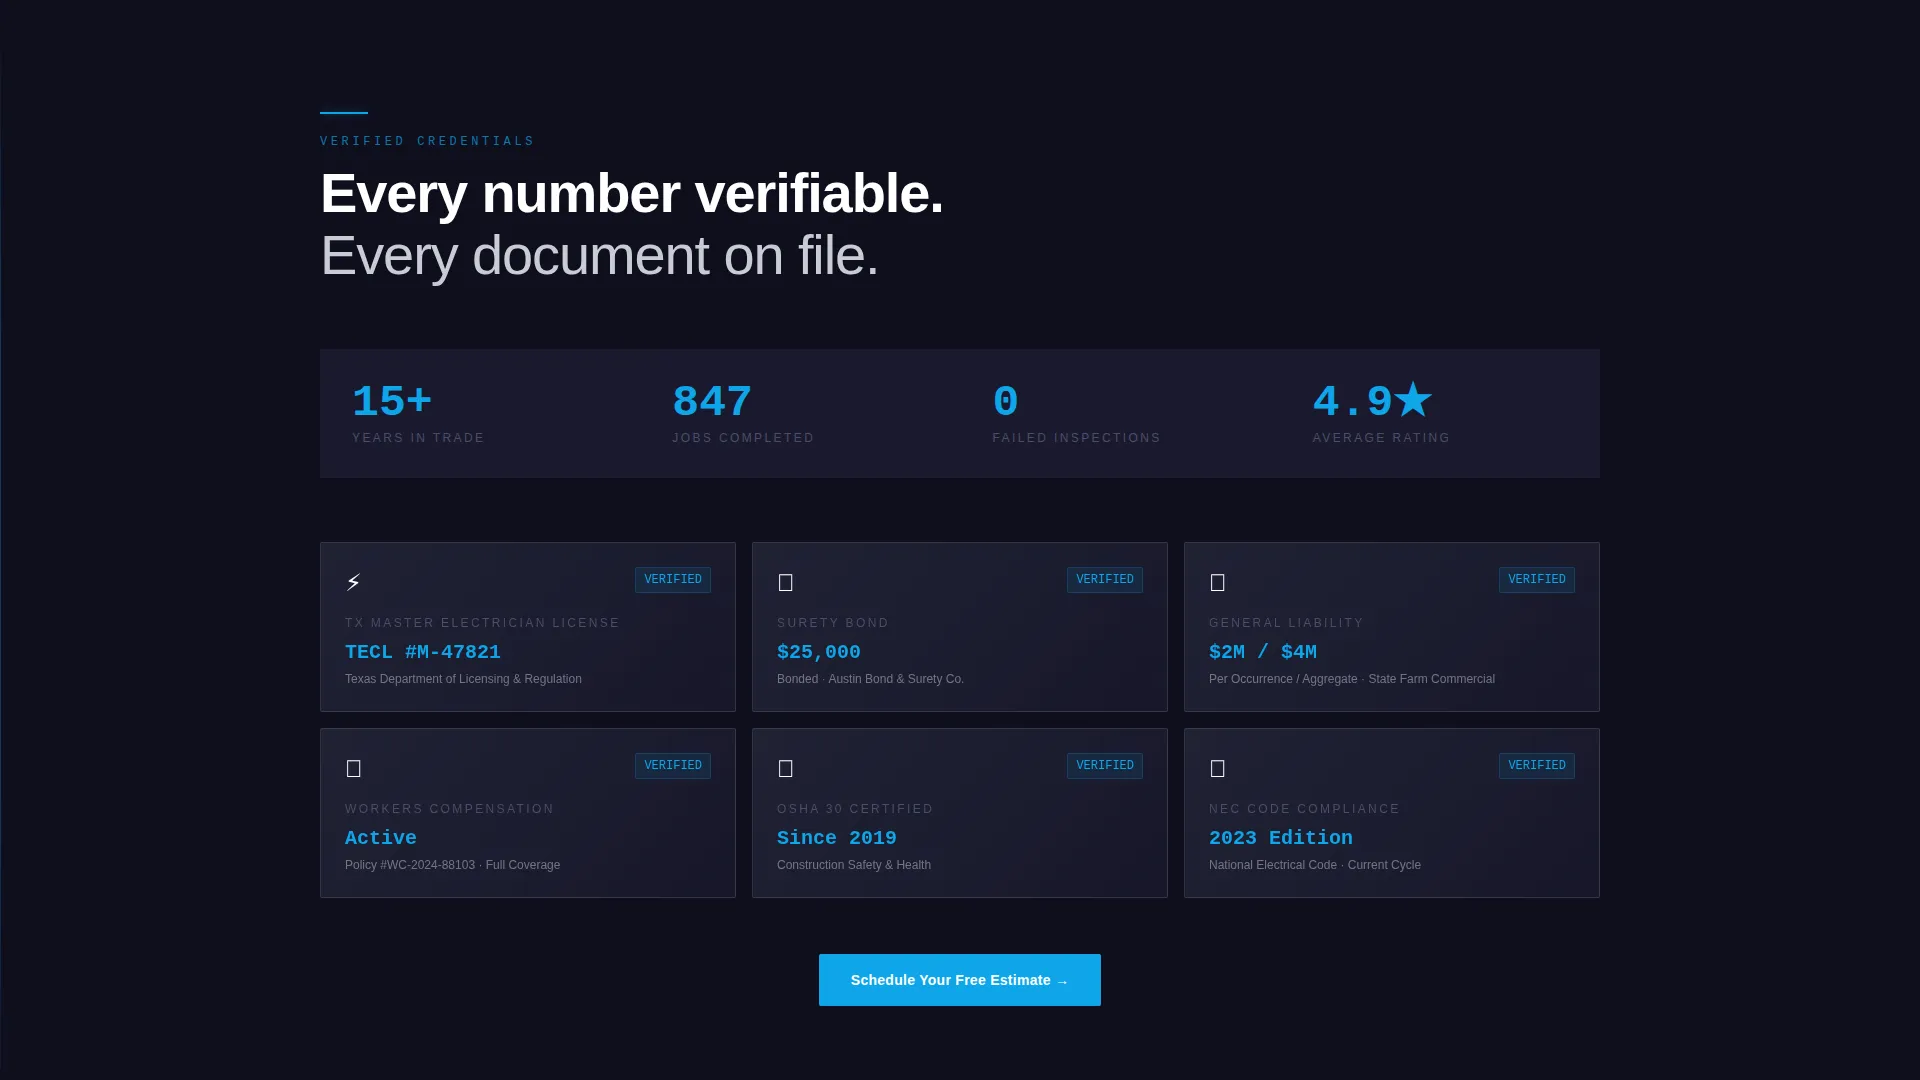1920x1080 pixels.
Task: Click the icon on the Workers Compensation card
Action: (353, 768)
